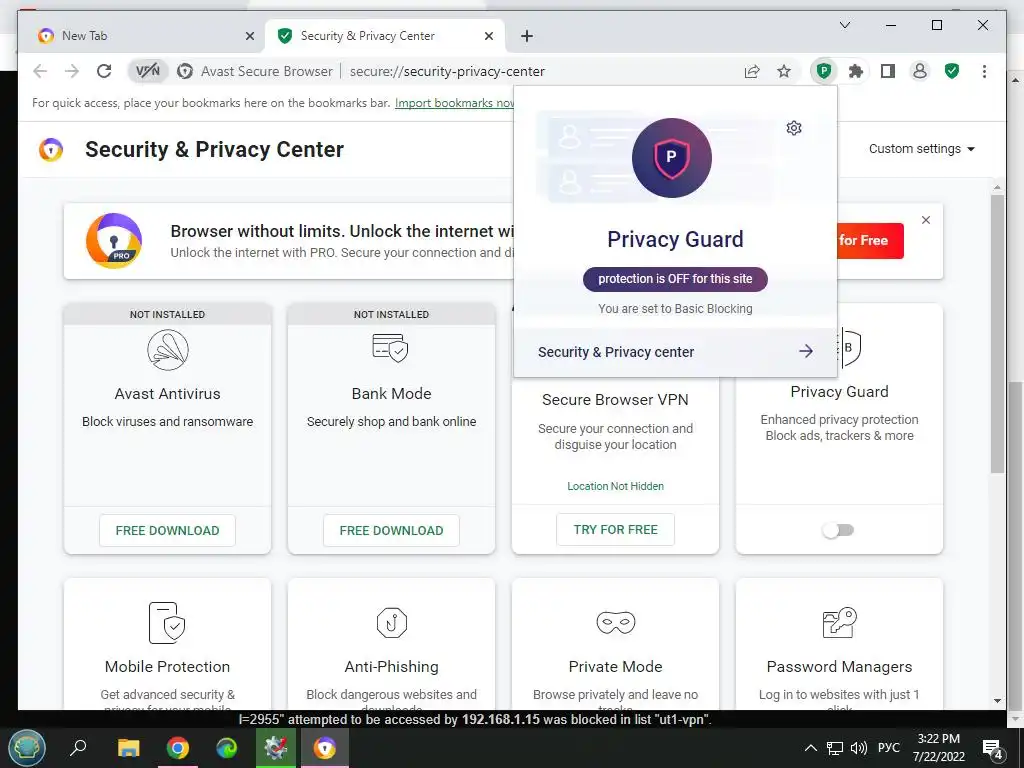Select the Security & Privacy Center tab
The image size is (1024, 768).
click(x=384, y=36)
